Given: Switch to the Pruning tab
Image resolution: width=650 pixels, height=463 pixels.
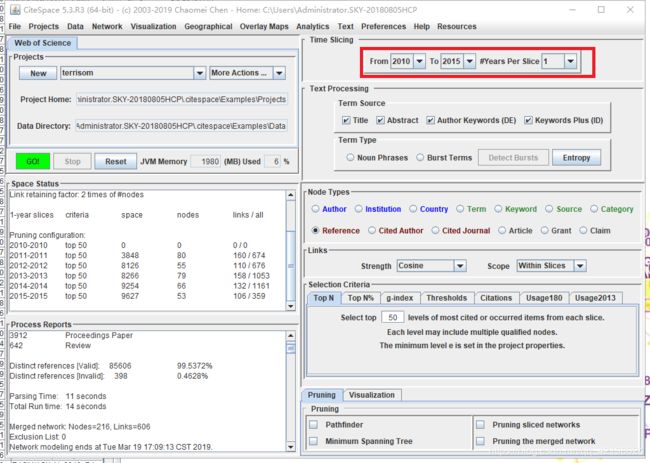Looking at the screenshot, I should click(322, 395).
